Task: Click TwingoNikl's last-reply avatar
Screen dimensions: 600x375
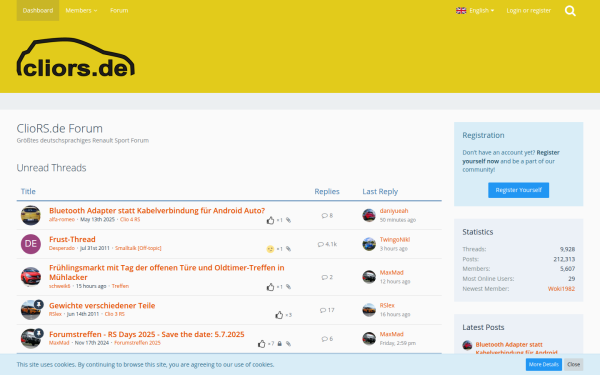Action: [x=369, y=244]
